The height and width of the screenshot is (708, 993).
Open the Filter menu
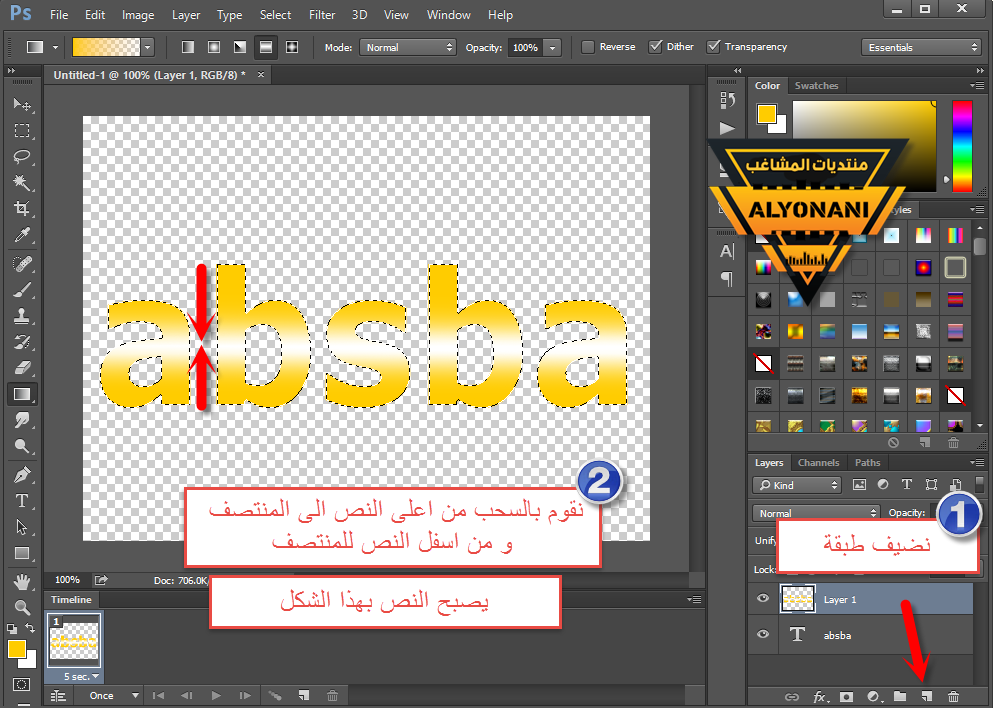tap(322, 15)
